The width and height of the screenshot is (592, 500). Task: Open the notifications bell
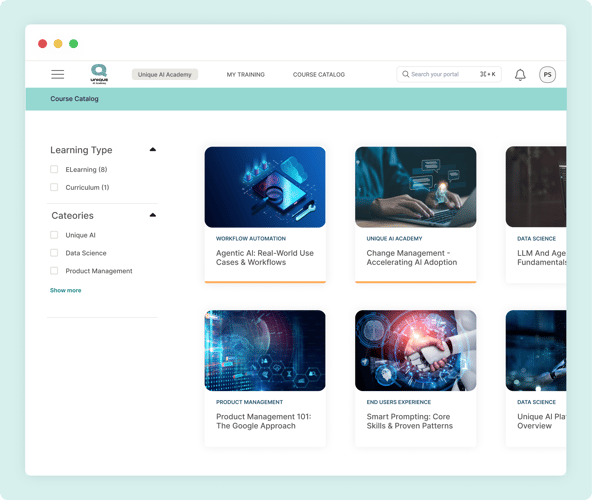520,74
